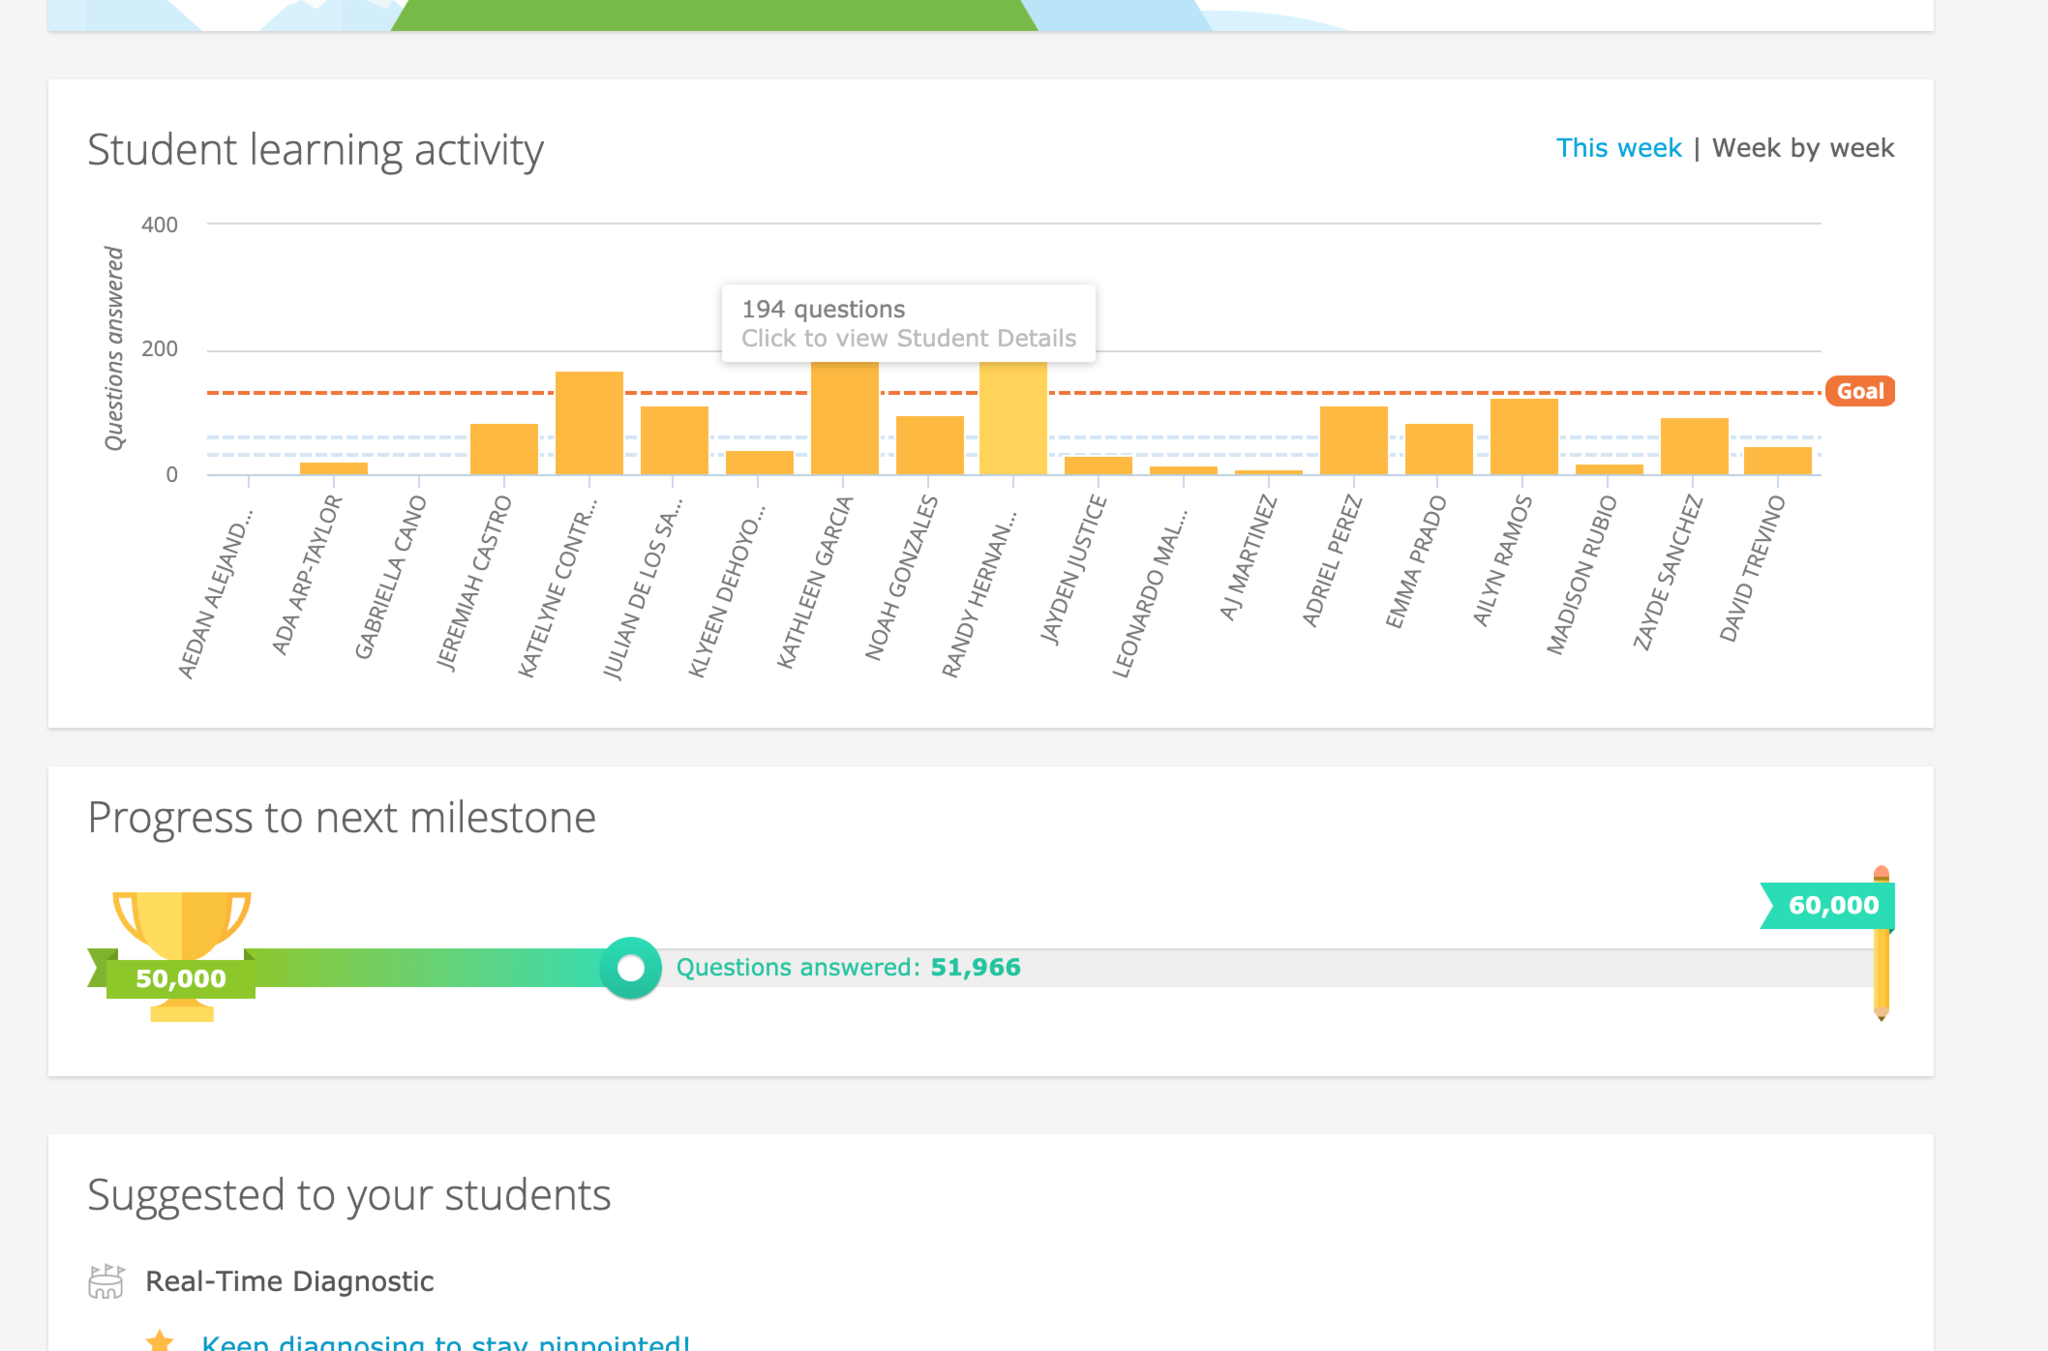This screenshot has width=2048, height=1351.
Task: Click the Real-Time Diagnostic castle icon
Action: click(x=106, y=1281)
